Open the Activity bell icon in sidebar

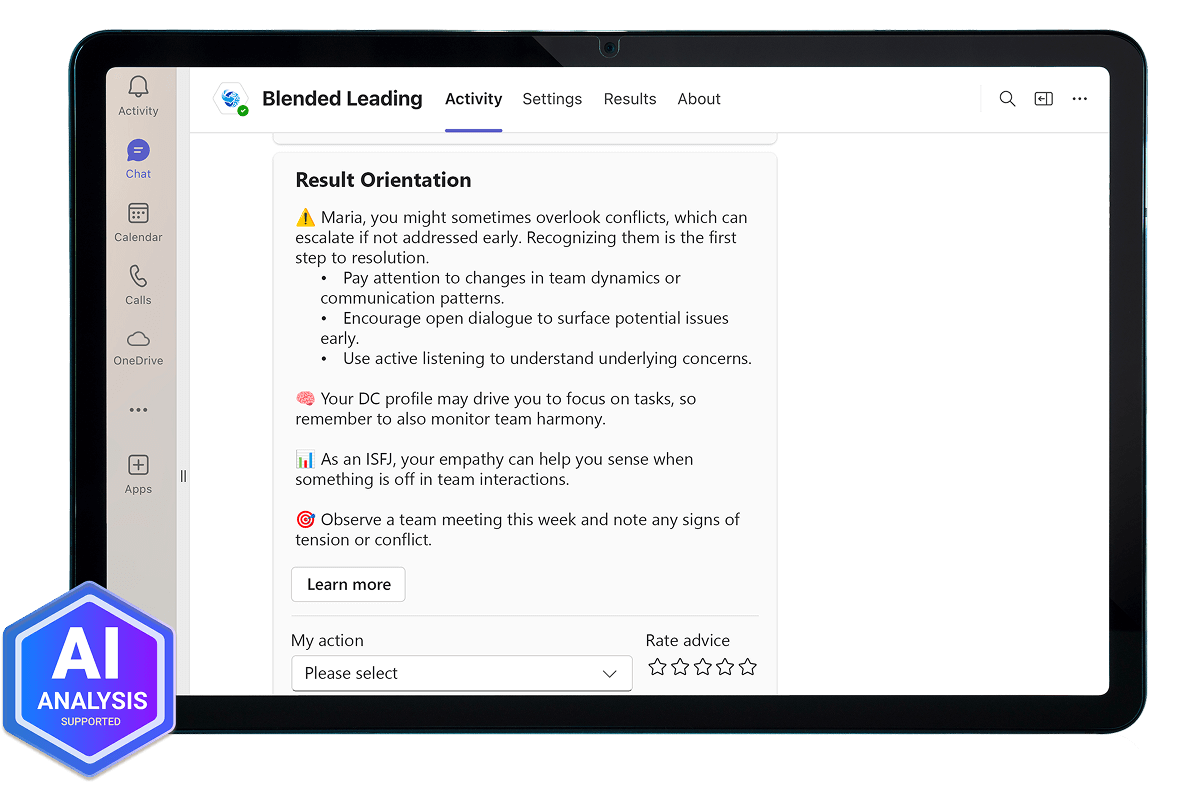(x=138, y=89)
